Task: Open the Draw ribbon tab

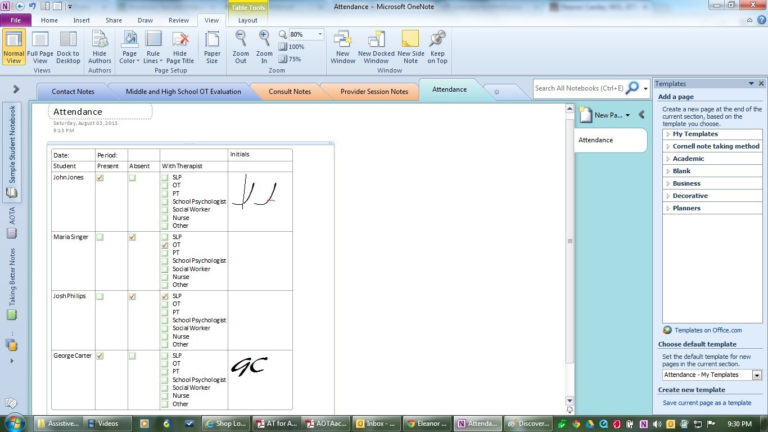Action: (145, 20)
